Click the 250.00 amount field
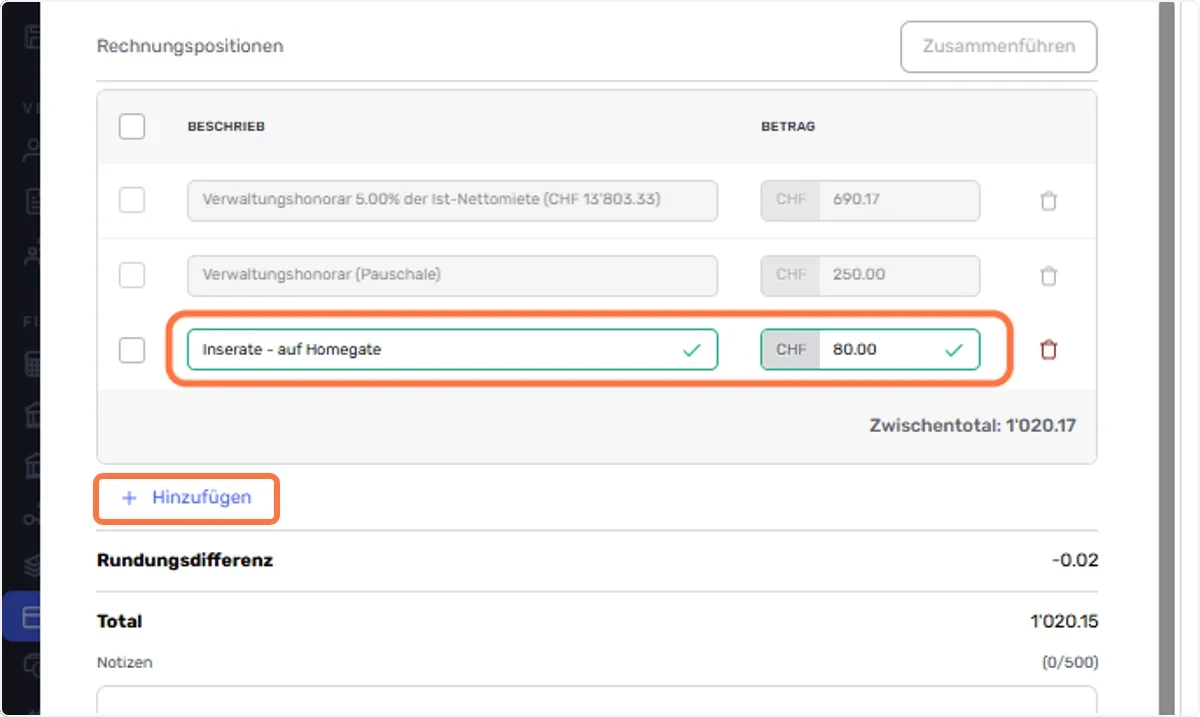 (870, 275)
